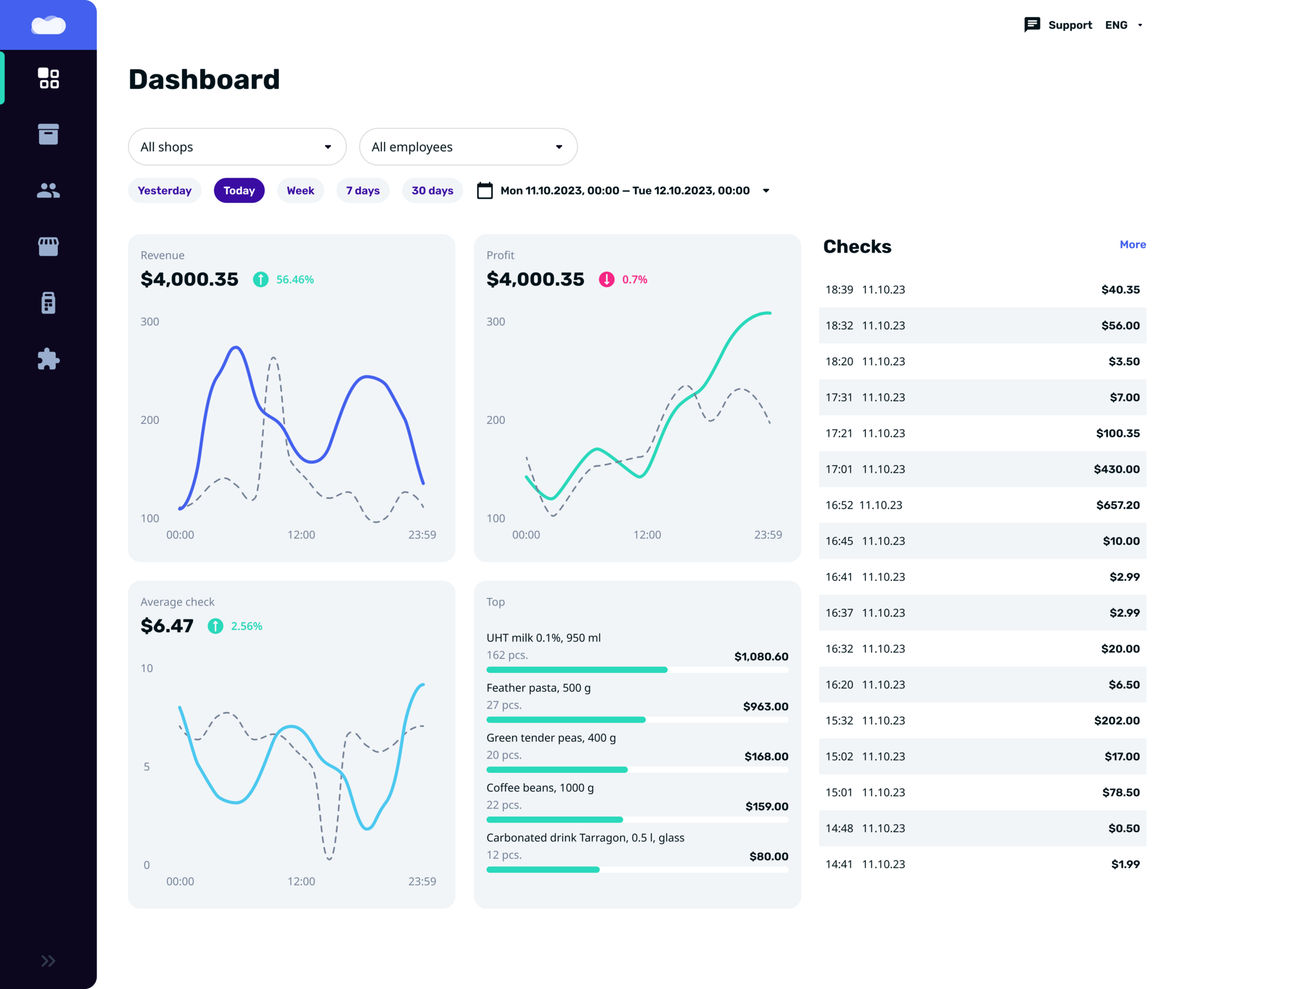
Task: Open the archive box icon in sidebar
Action: click(x=48, y=134)
